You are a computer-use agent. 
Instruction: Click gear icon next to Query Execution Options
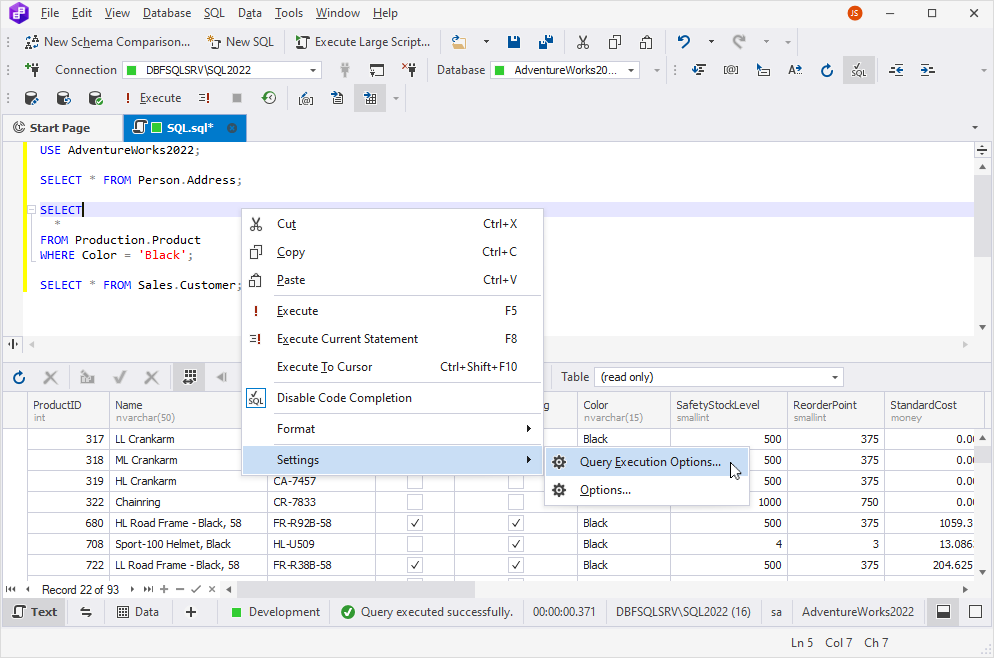[558, 462]
